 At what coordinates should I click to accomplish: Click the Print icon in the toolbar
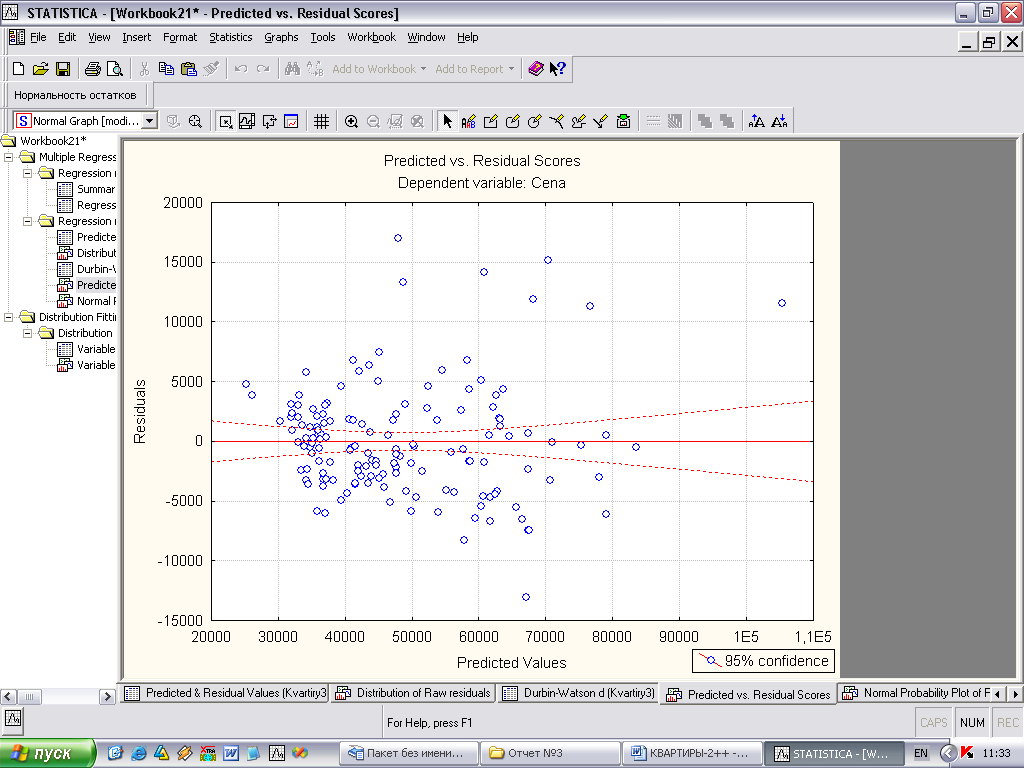click(92, 69)
